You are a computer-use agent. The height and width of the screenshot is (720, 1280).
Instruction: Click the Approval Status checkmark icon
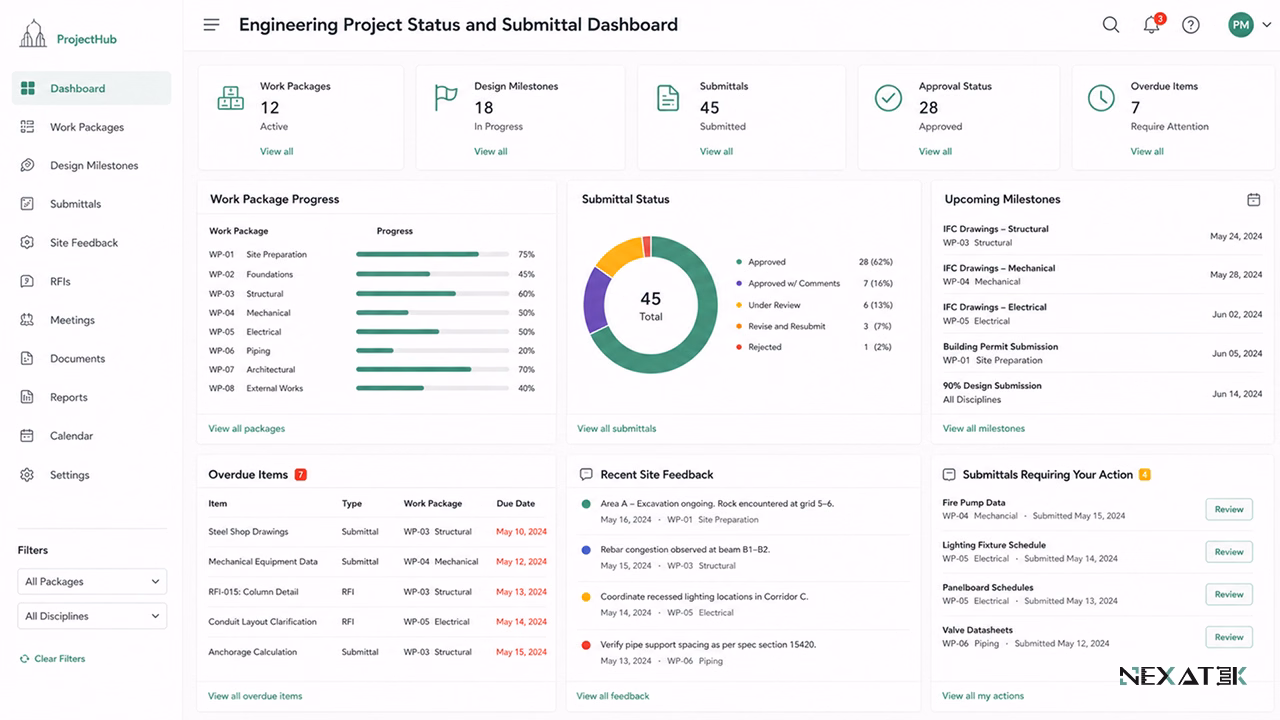pos(888,98)
